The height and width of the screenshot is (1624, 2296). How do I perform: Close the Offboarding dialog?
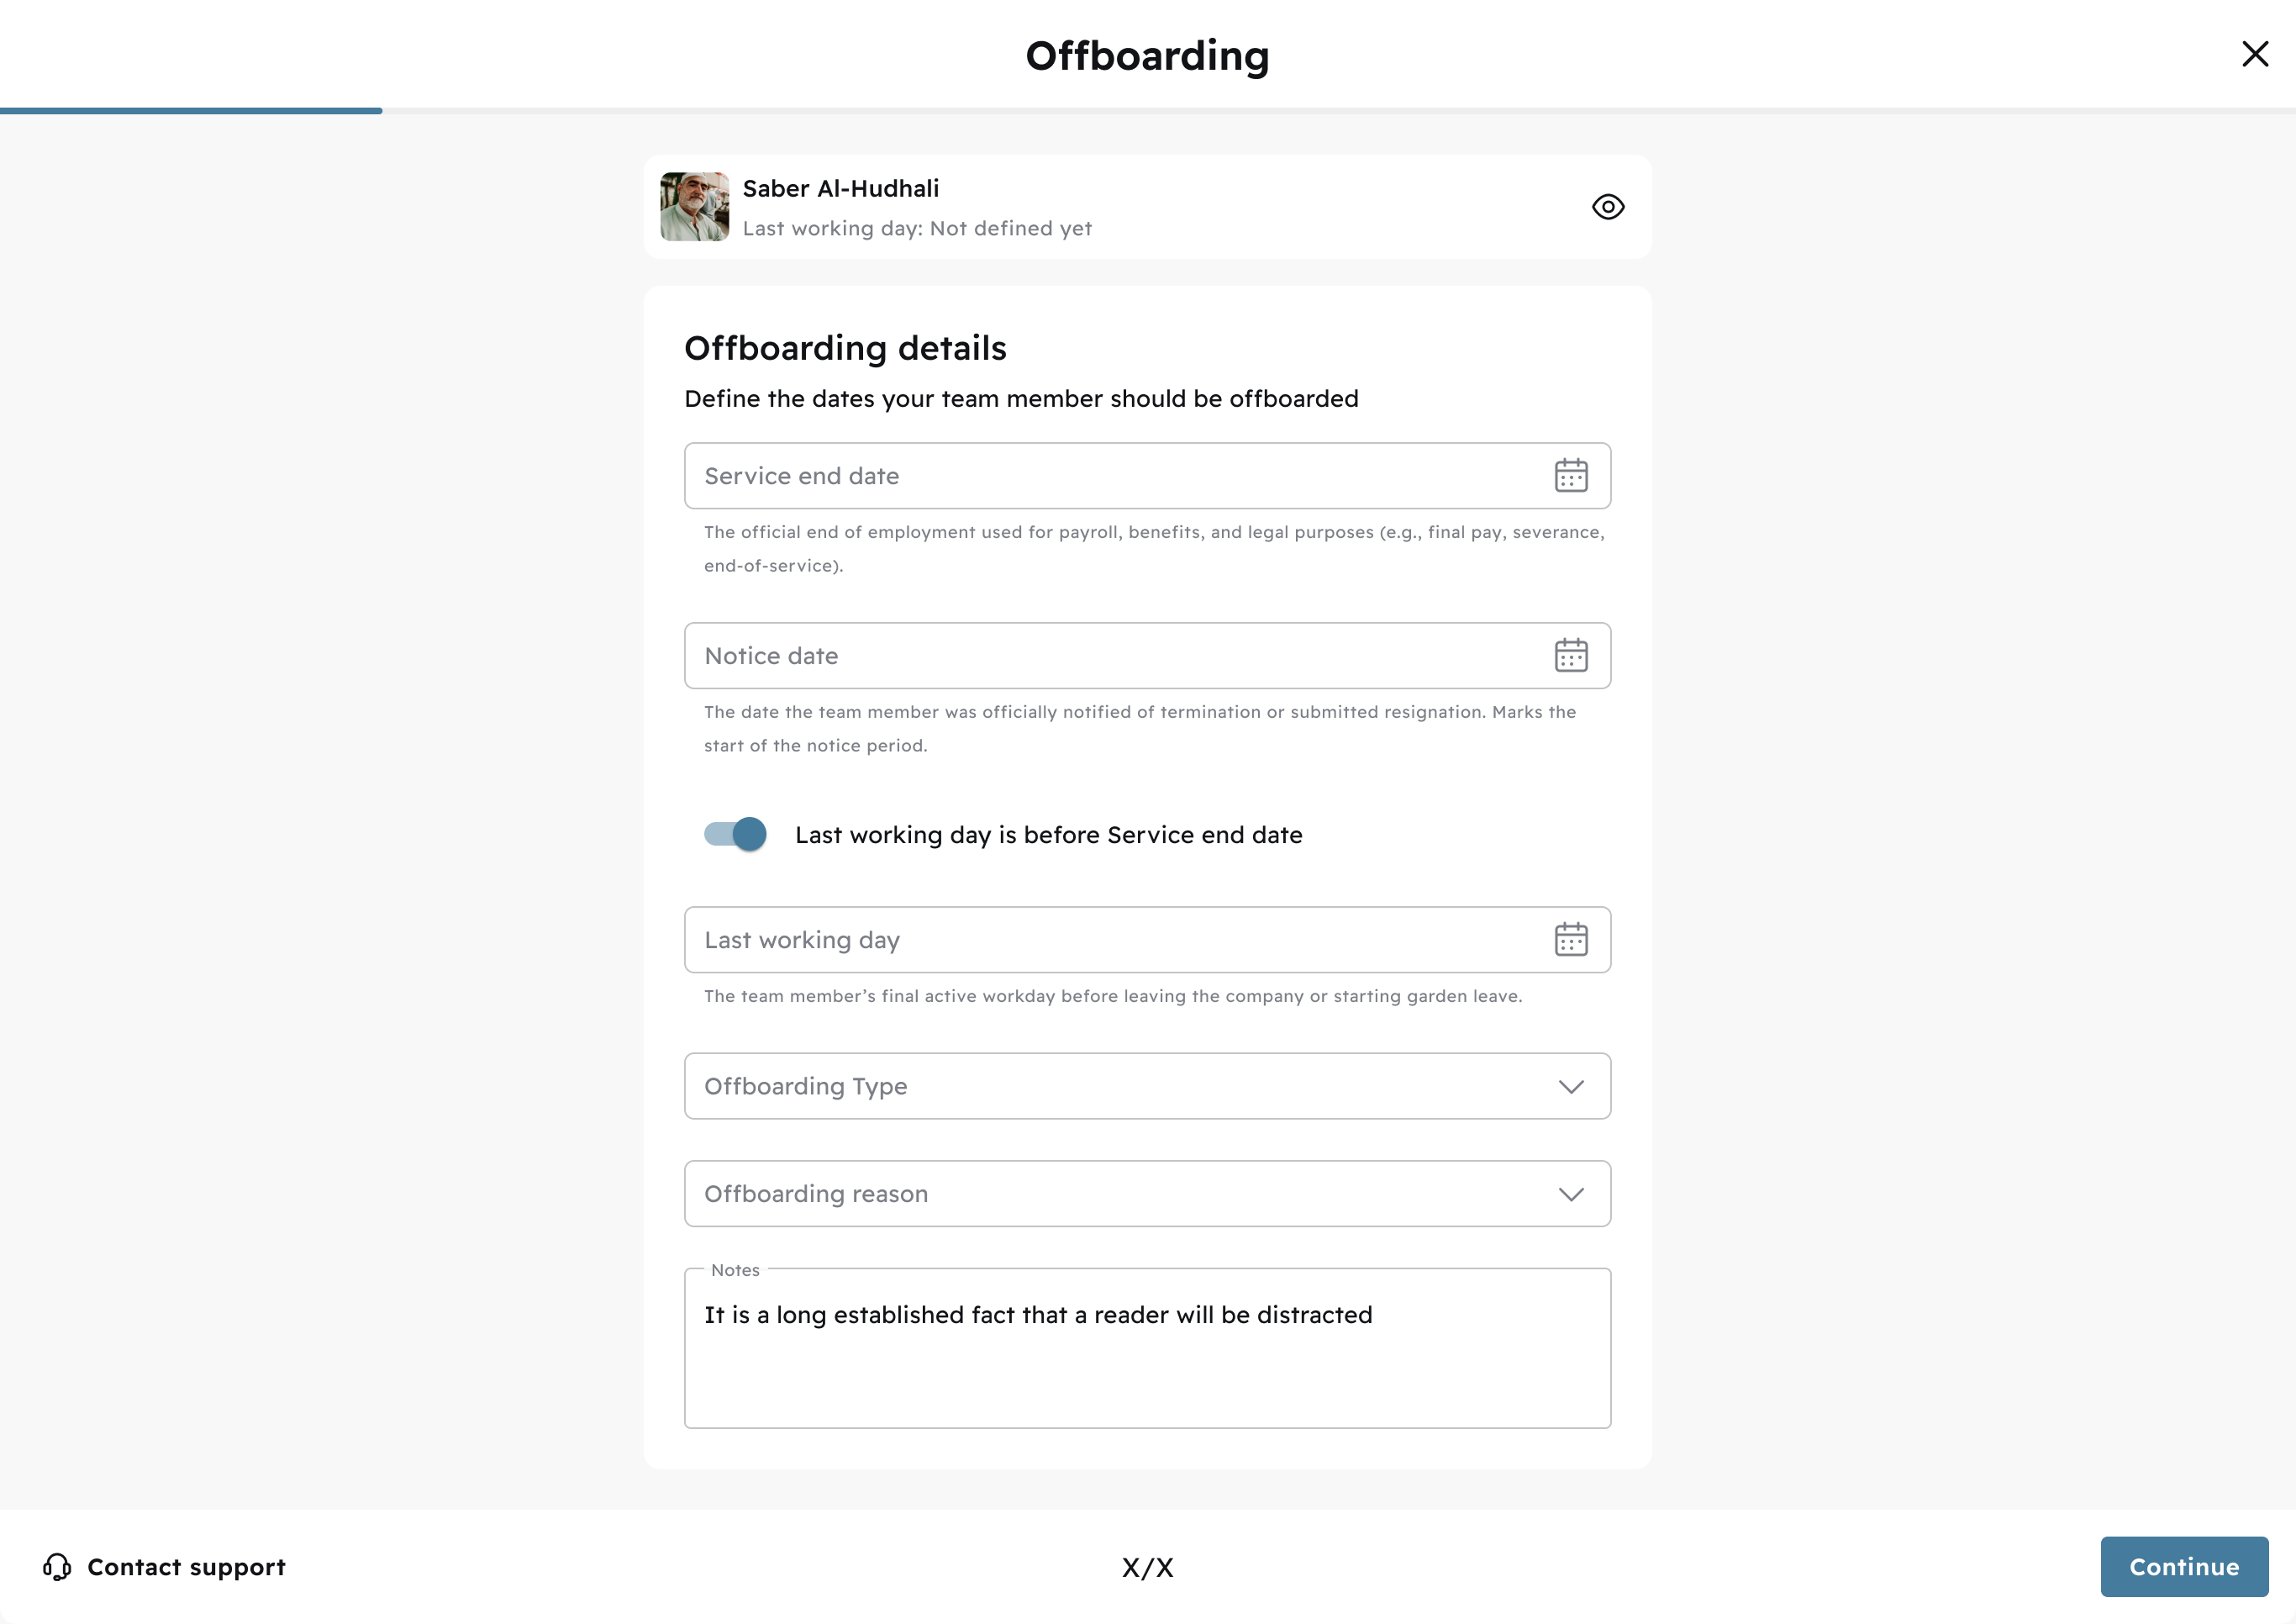pos(2255,54)
